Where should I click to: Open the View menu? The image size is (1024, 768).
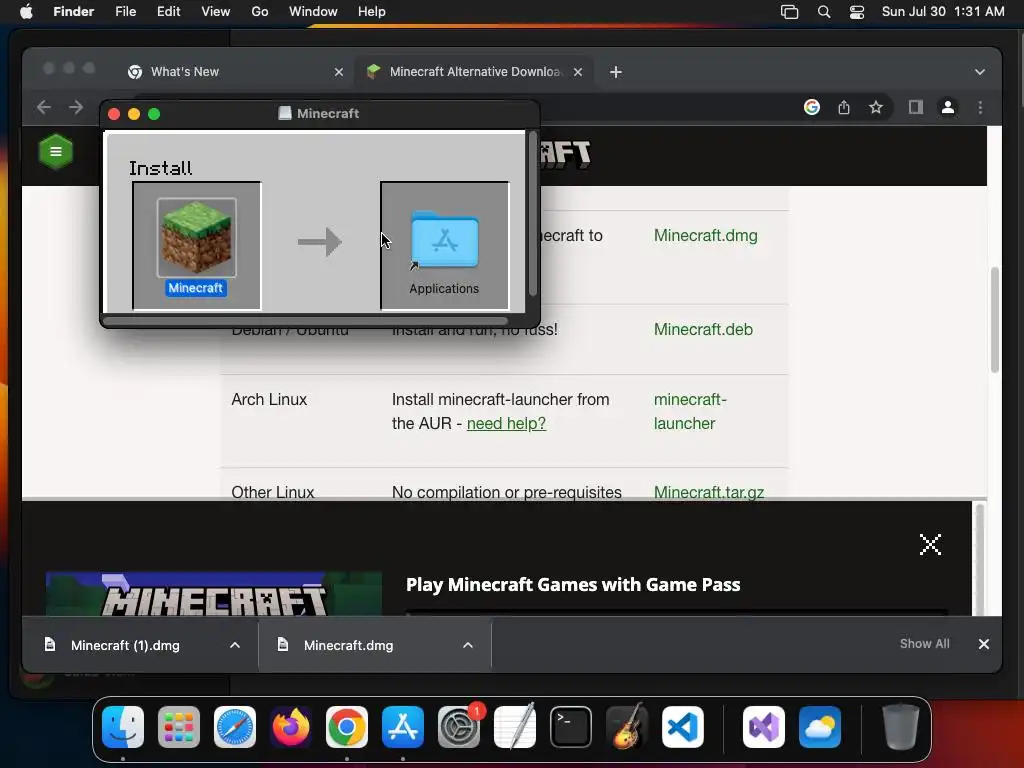(x=216, y=12)
